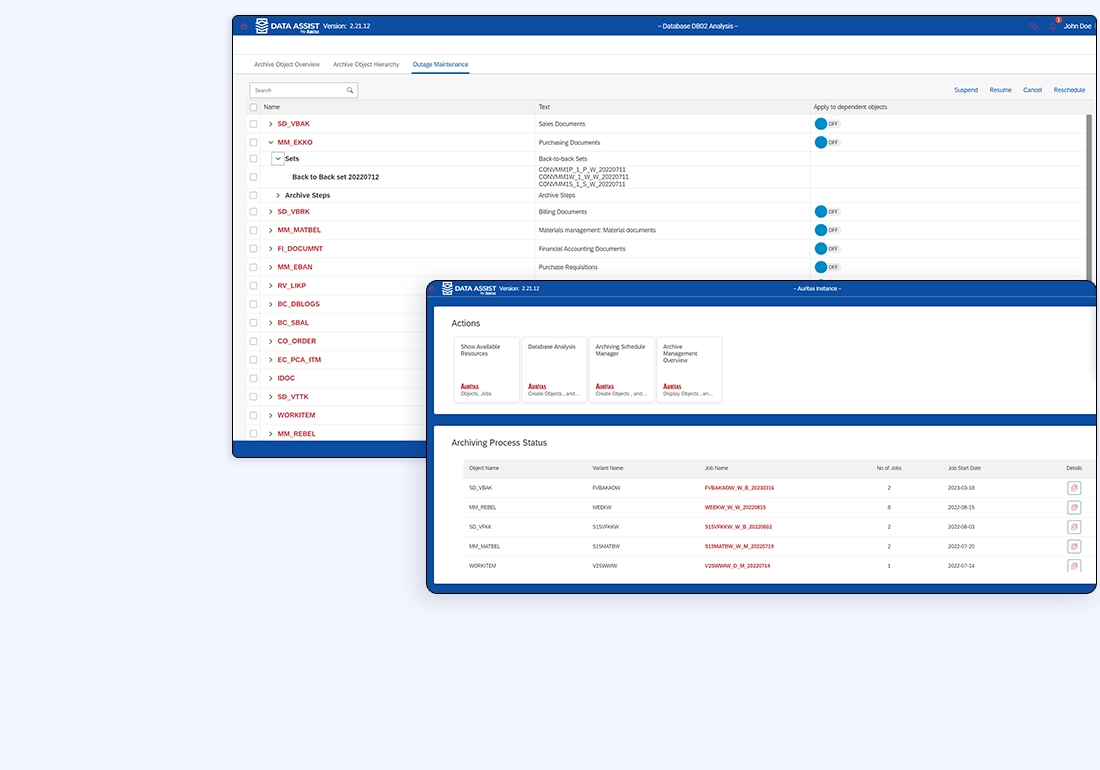Click the MM_REBEL name in outage tree

(296, 434)
